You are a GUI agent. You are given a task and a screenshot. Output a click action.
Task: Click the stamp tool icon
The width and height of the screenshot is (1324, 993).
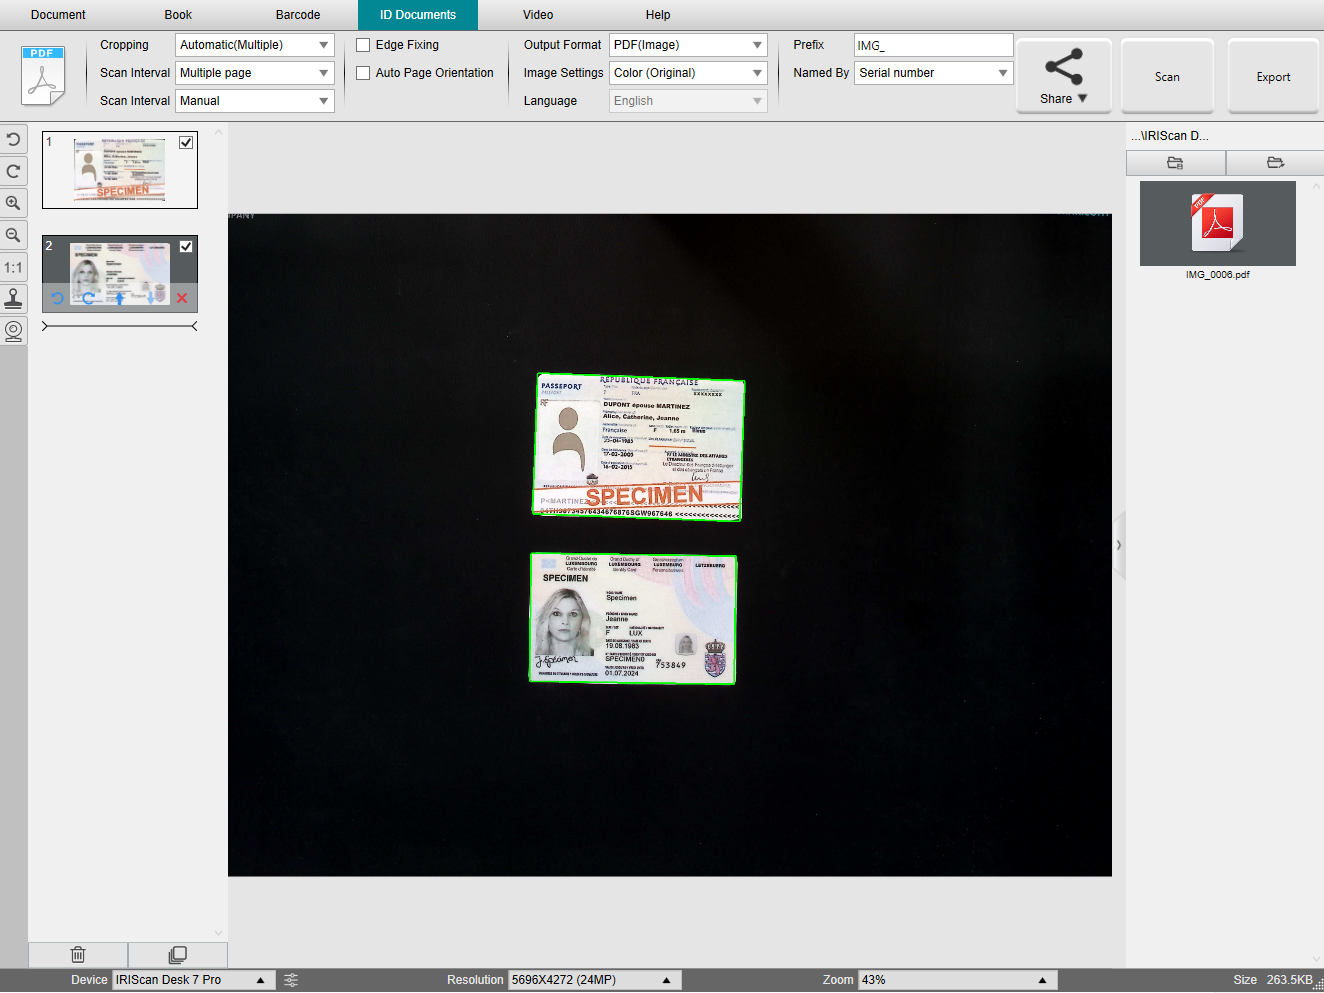pos(13,298)
